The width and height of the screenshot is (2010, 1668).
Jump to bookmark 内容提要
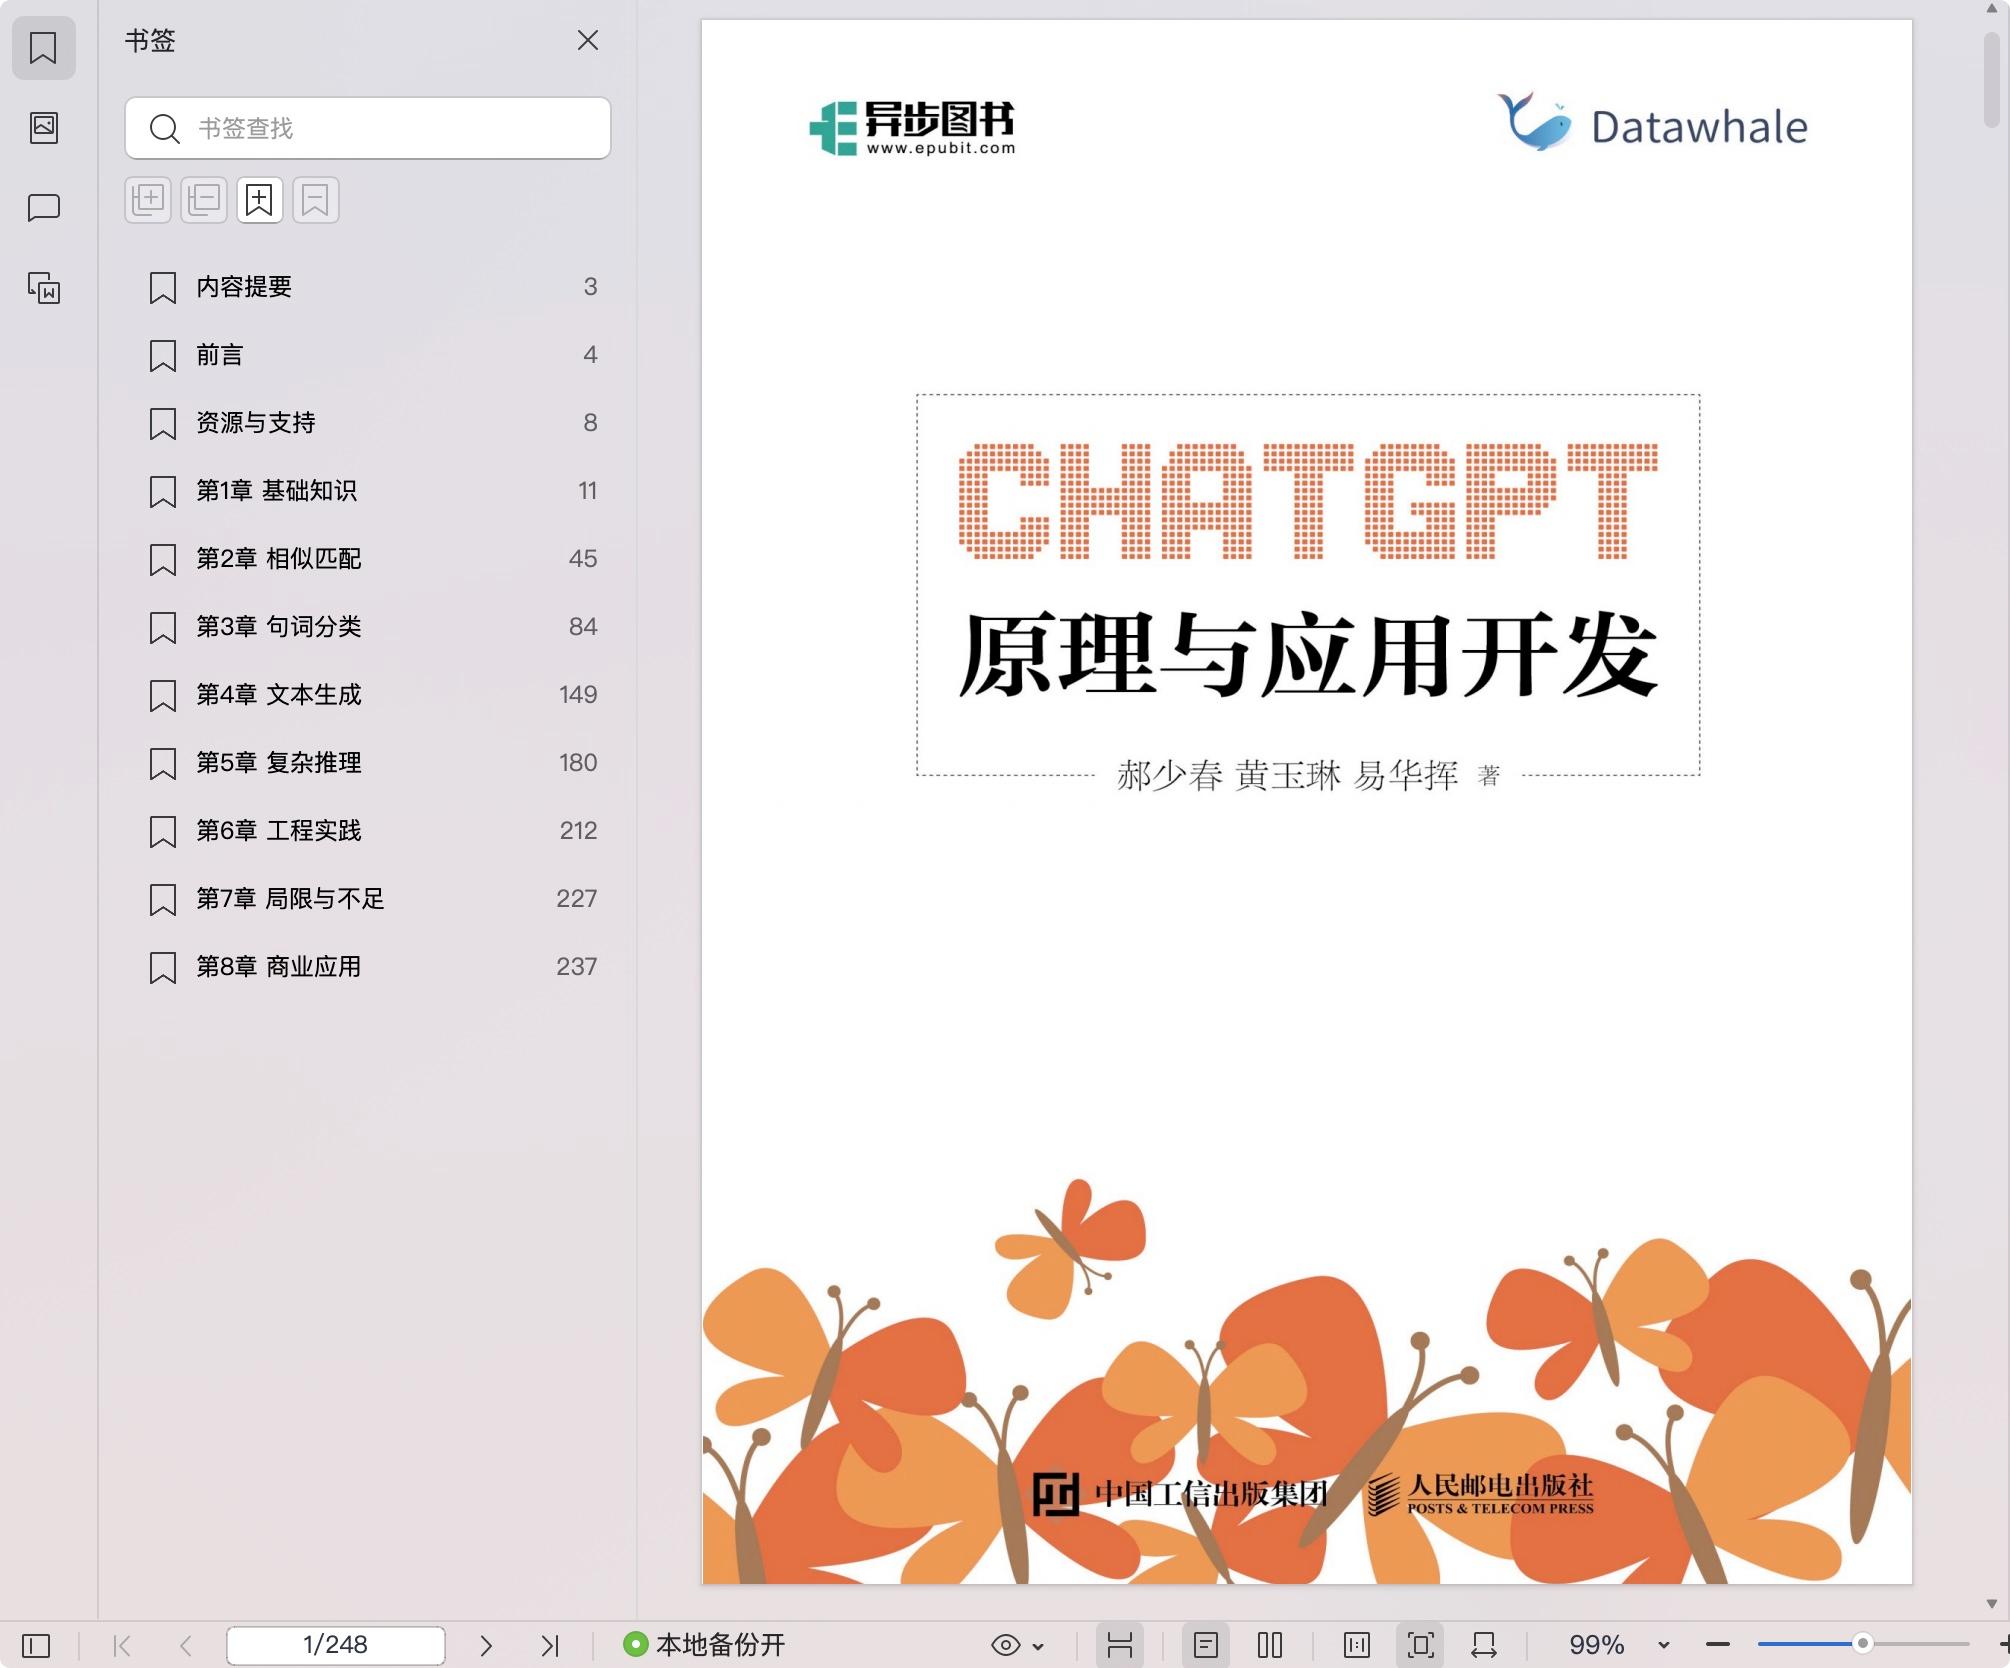(368, 287)
